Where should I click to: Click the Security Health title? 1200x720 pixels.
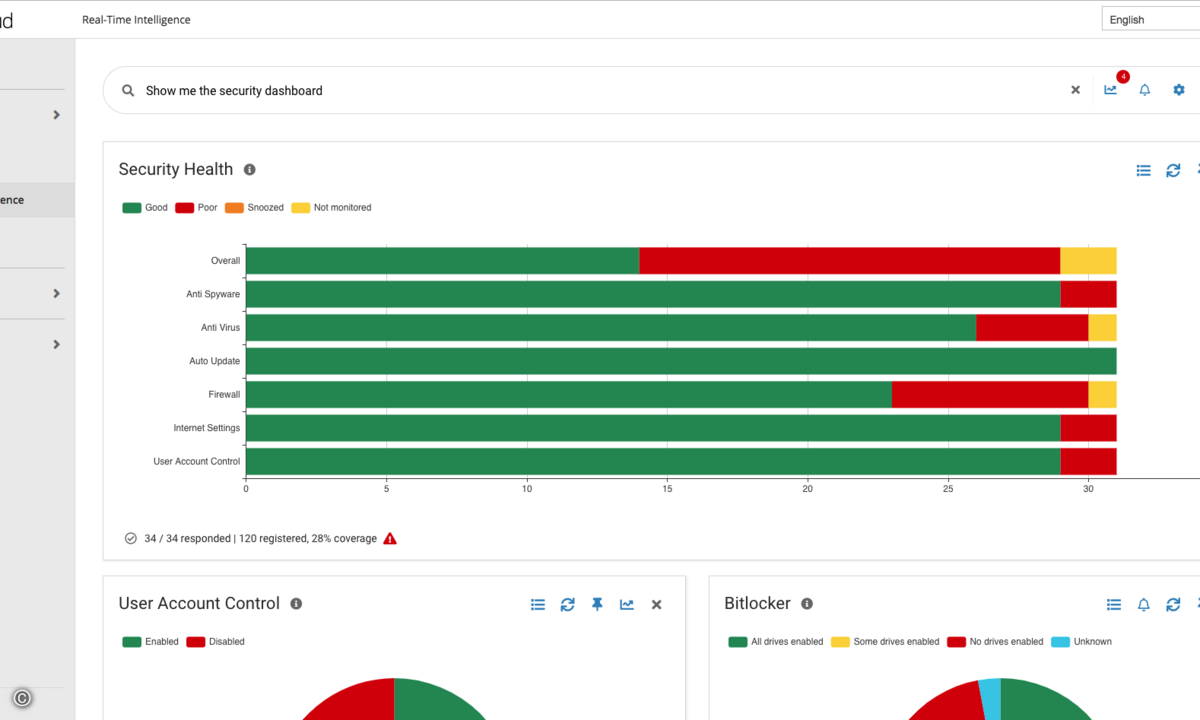pos(176,170)
